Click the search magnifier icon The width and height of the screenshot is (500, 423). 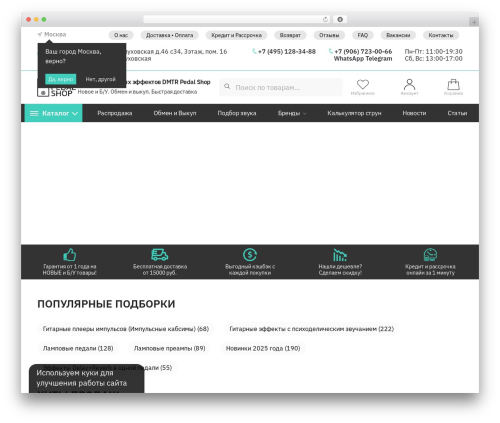tap(227, 86)
